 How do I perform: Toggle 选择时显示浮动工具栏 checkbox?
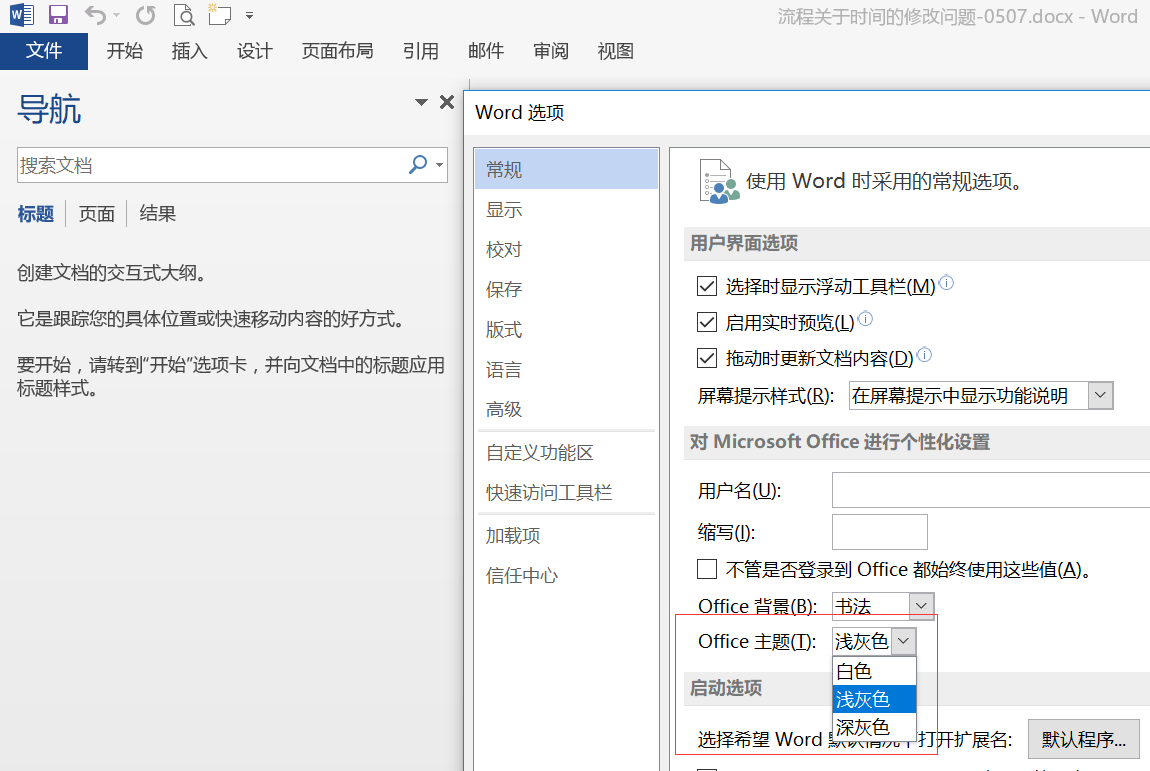pos(707,286)
